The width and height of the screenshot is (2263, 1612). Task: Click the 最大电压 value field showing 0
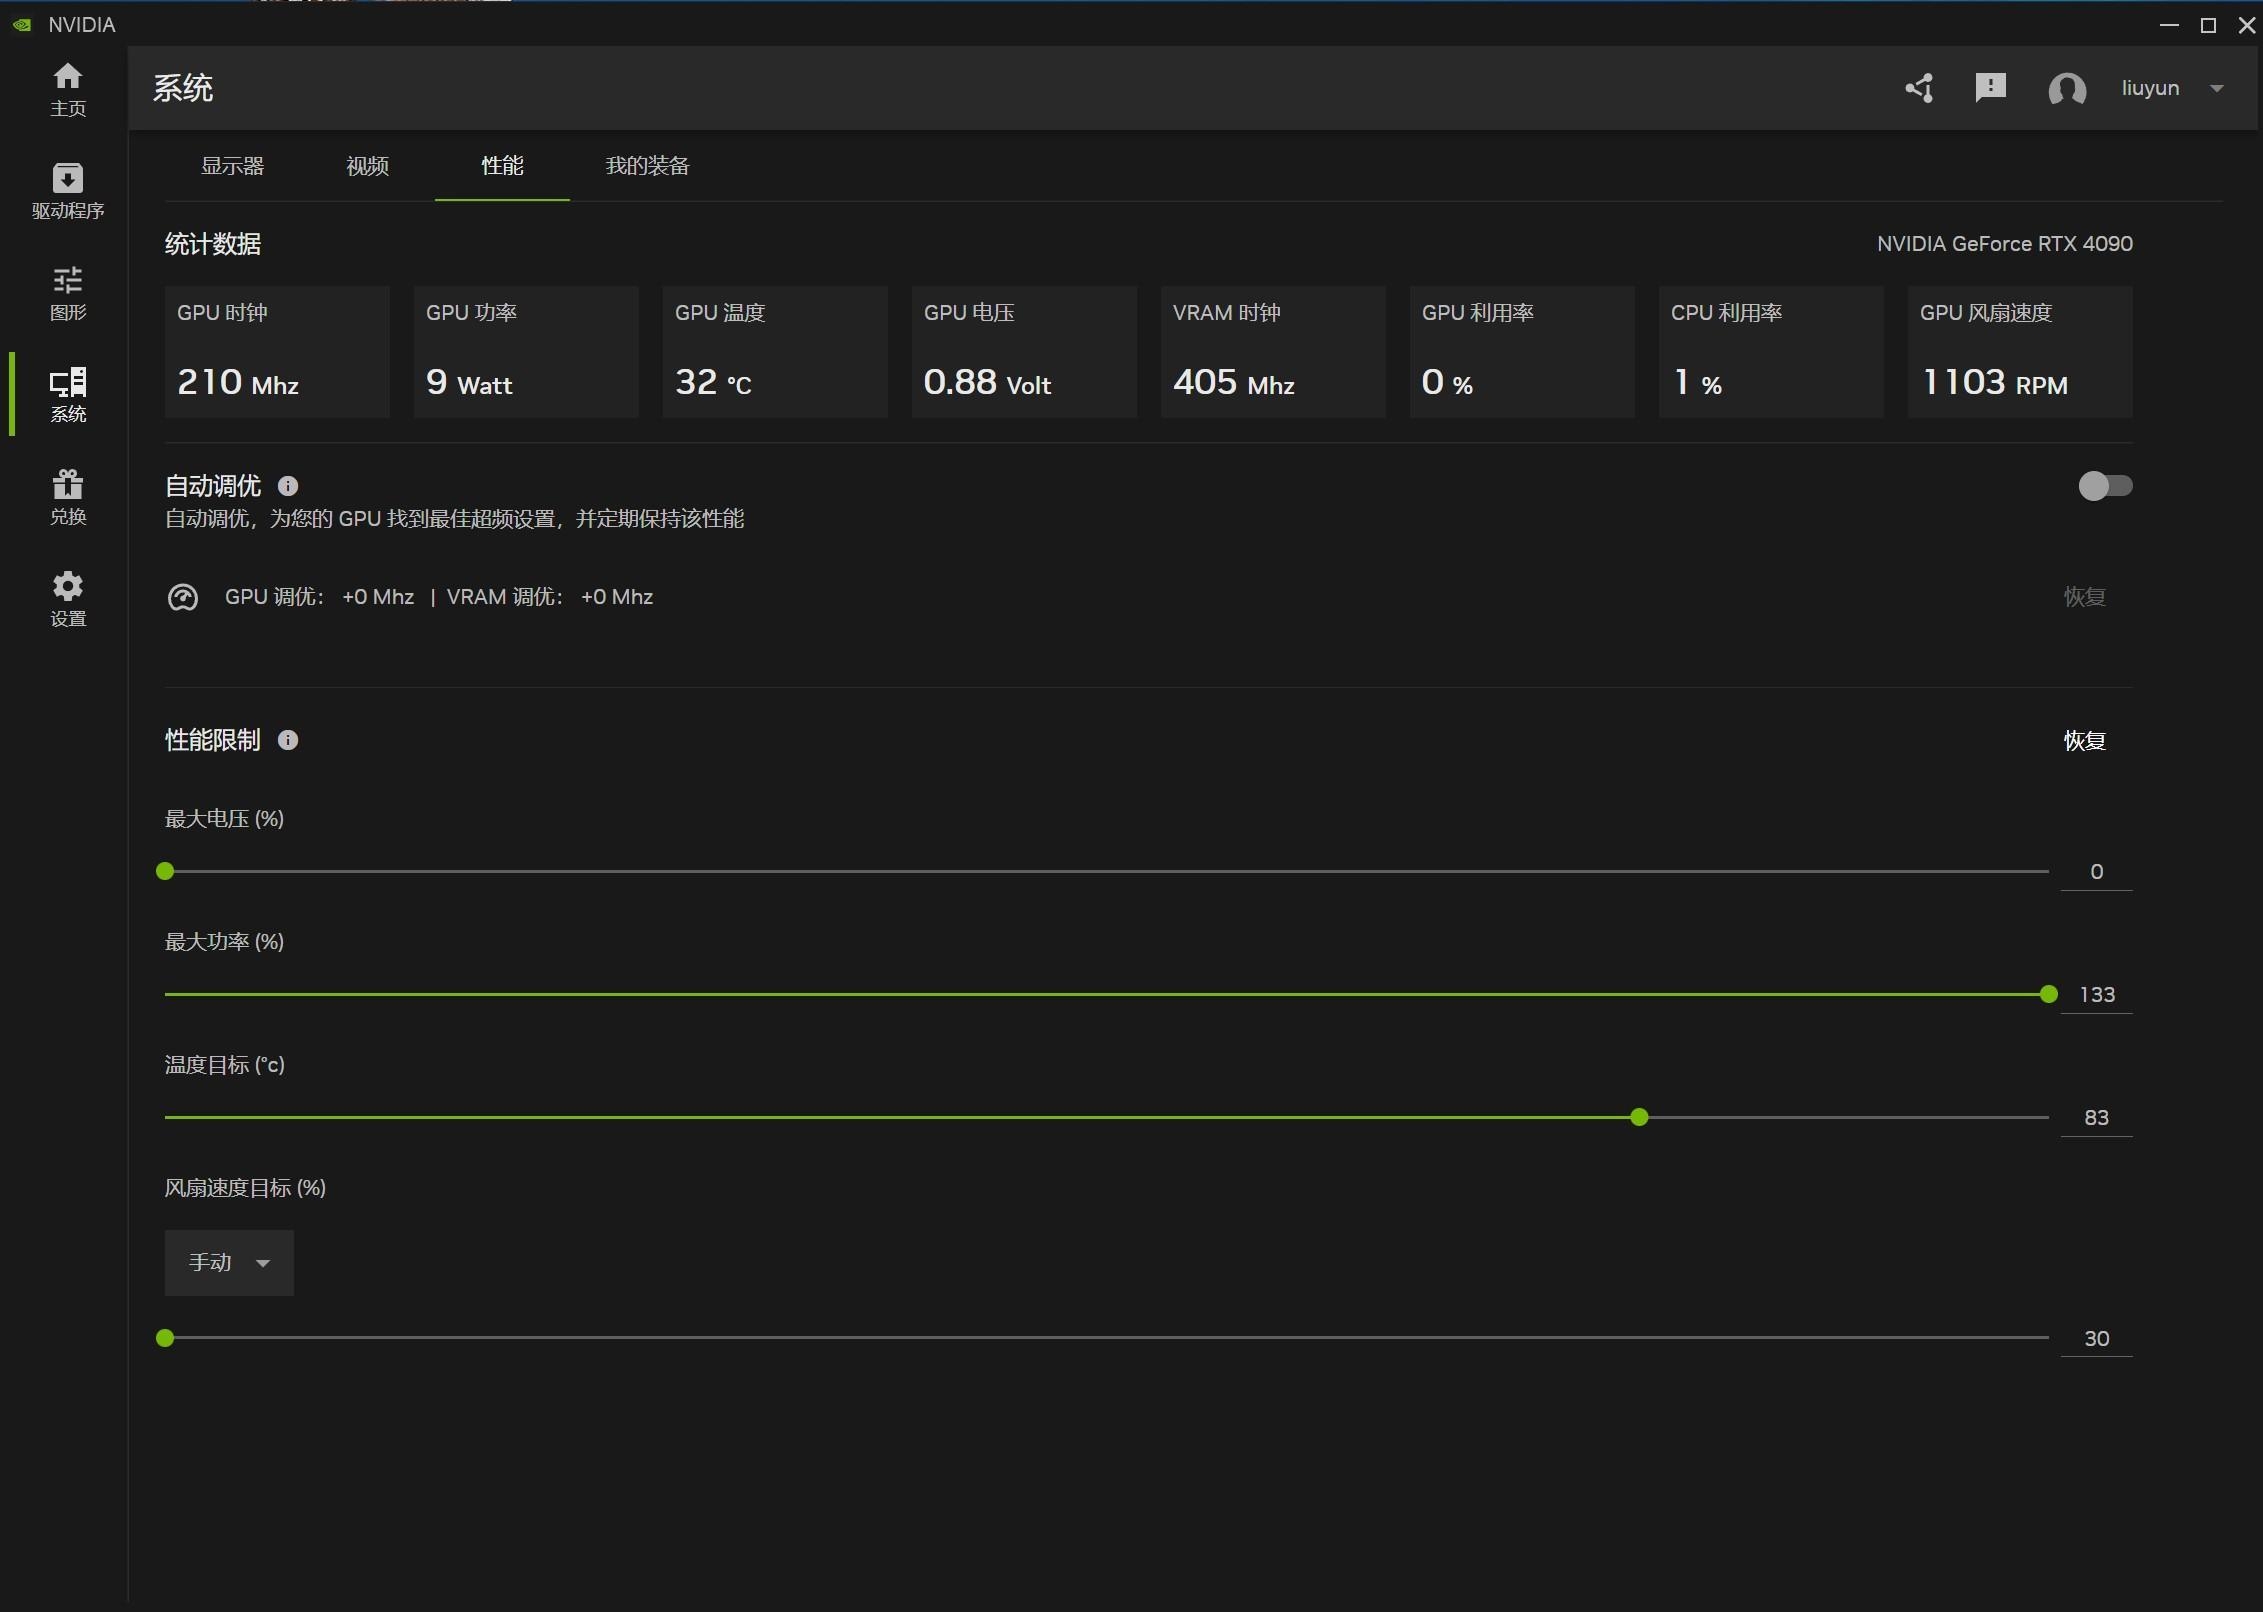2096,872
